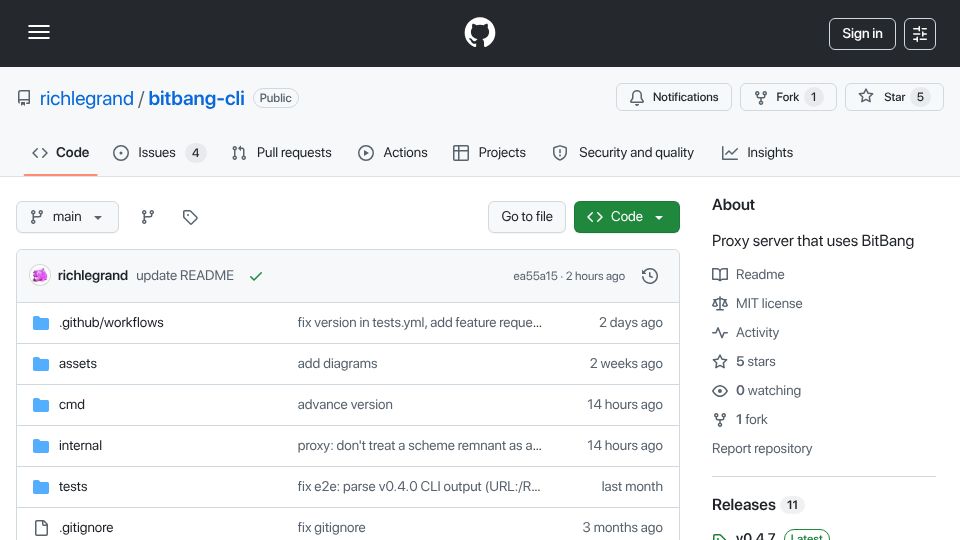Click the '2 days ago' timestamp
This screenshot has height=540, width=960.
click(x=631, y=323)
